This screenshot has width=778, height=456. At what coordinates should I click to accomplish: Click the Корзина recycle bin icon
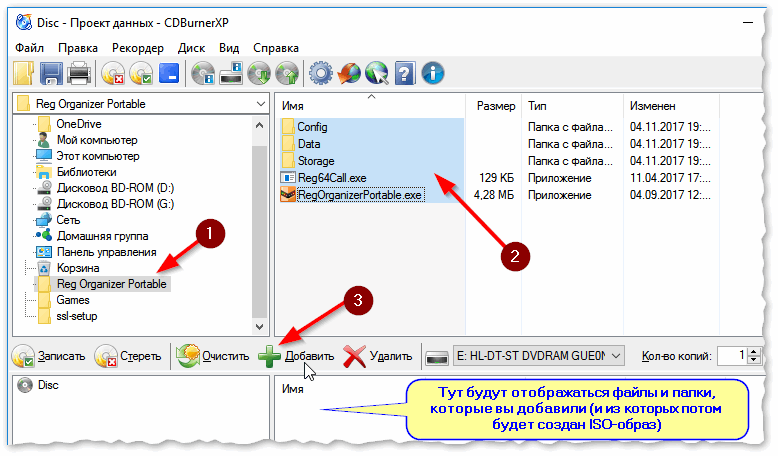(44, 268)
